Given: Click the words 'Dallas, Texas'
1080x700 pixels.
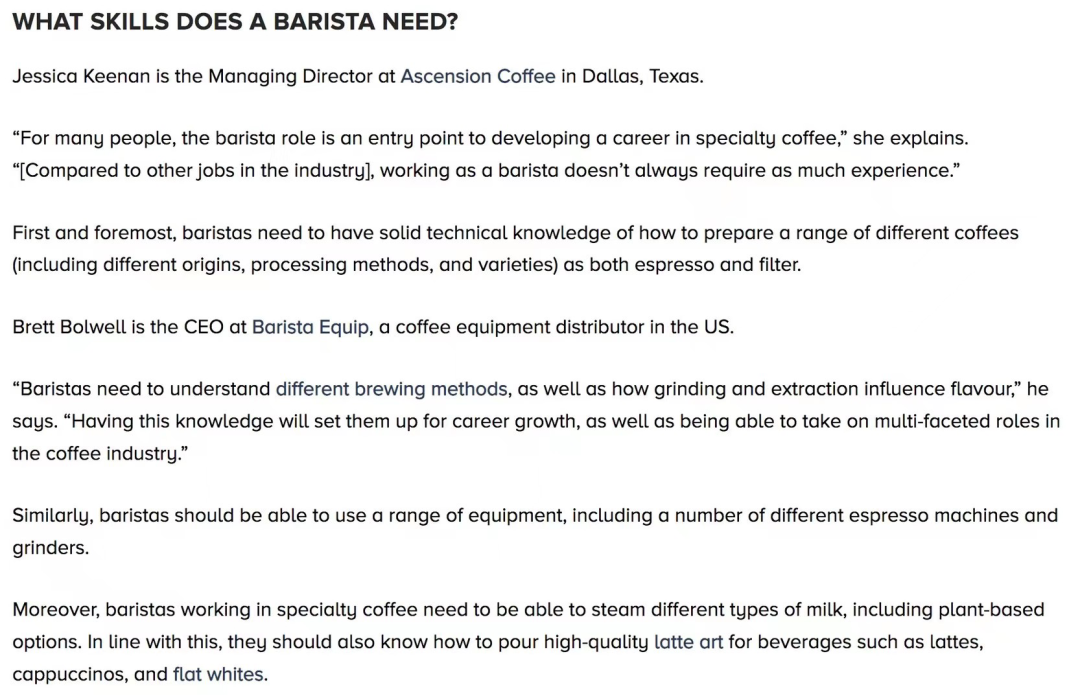Looking at the screenshot, I should 641,76.
